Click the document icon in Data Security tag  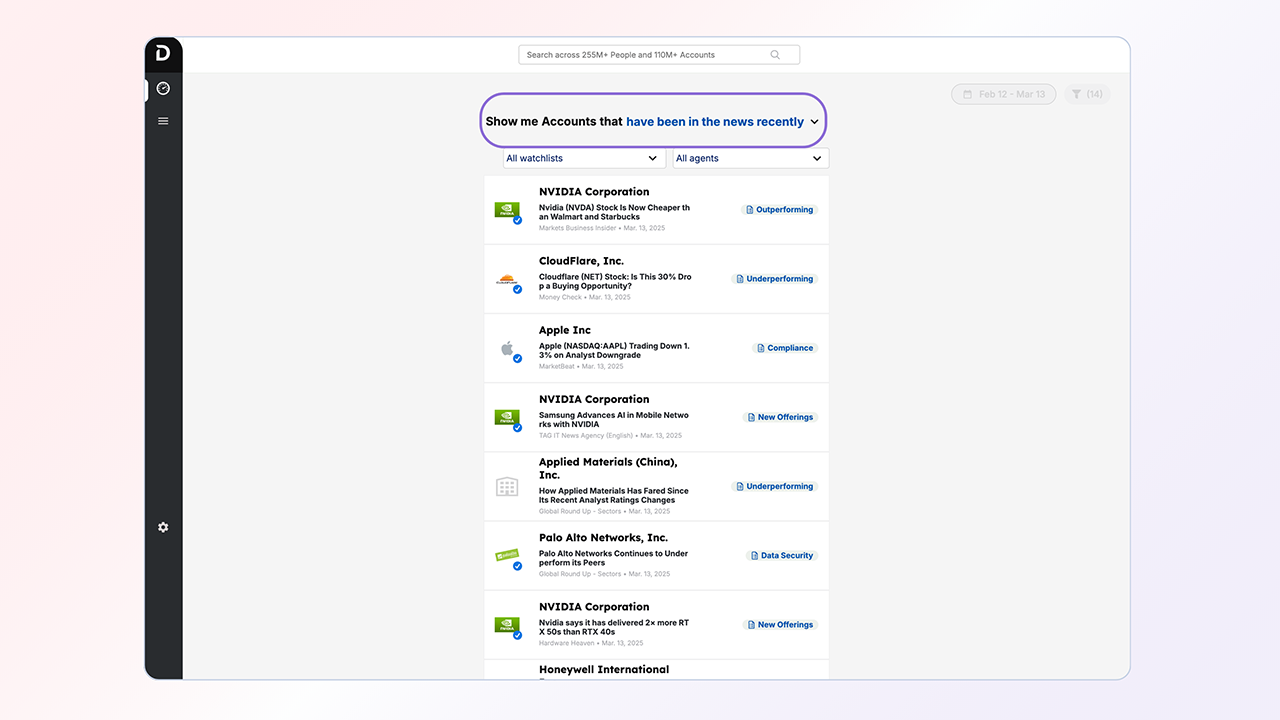pos(754,555)
